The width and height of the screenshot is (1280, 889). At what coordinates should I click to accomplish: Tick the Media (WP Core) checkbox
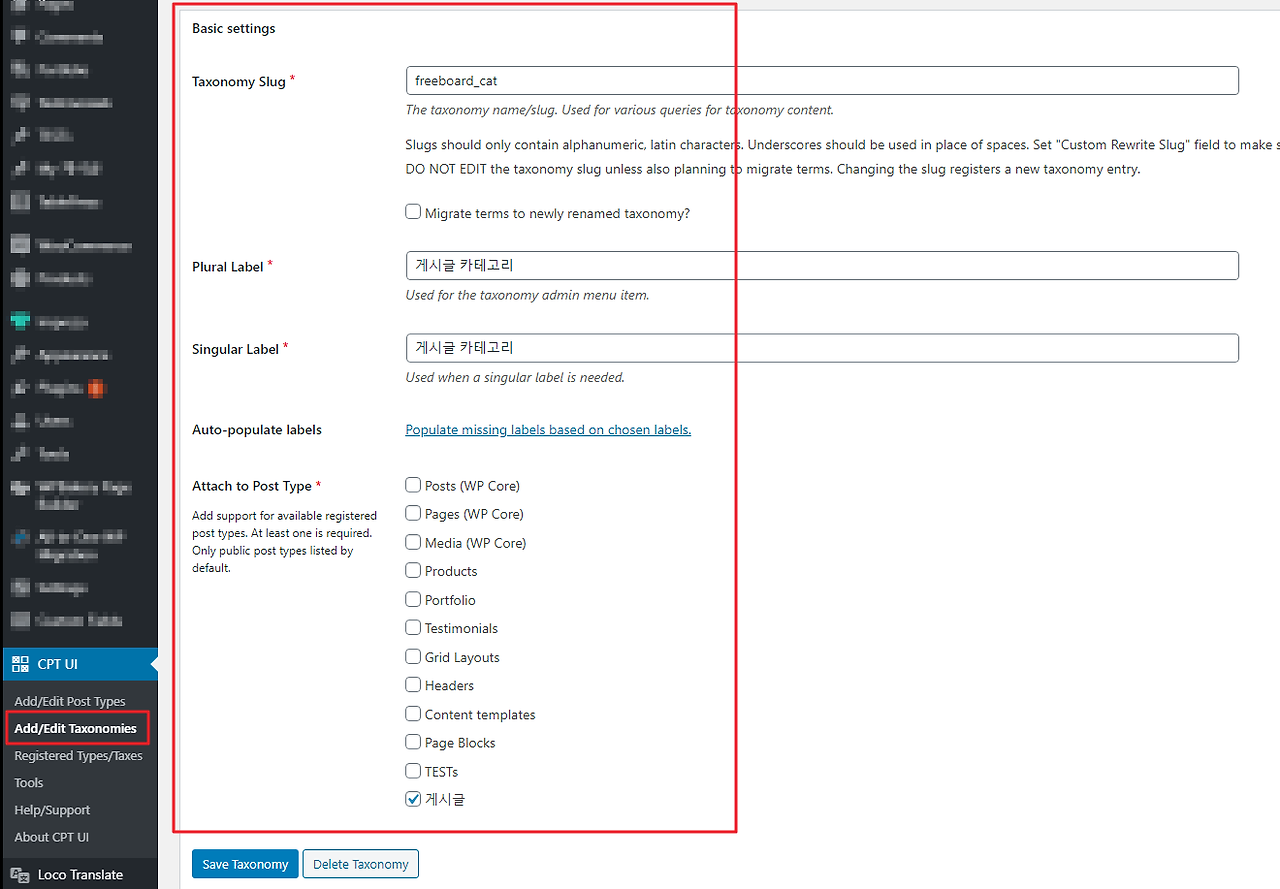coord(413,542)
